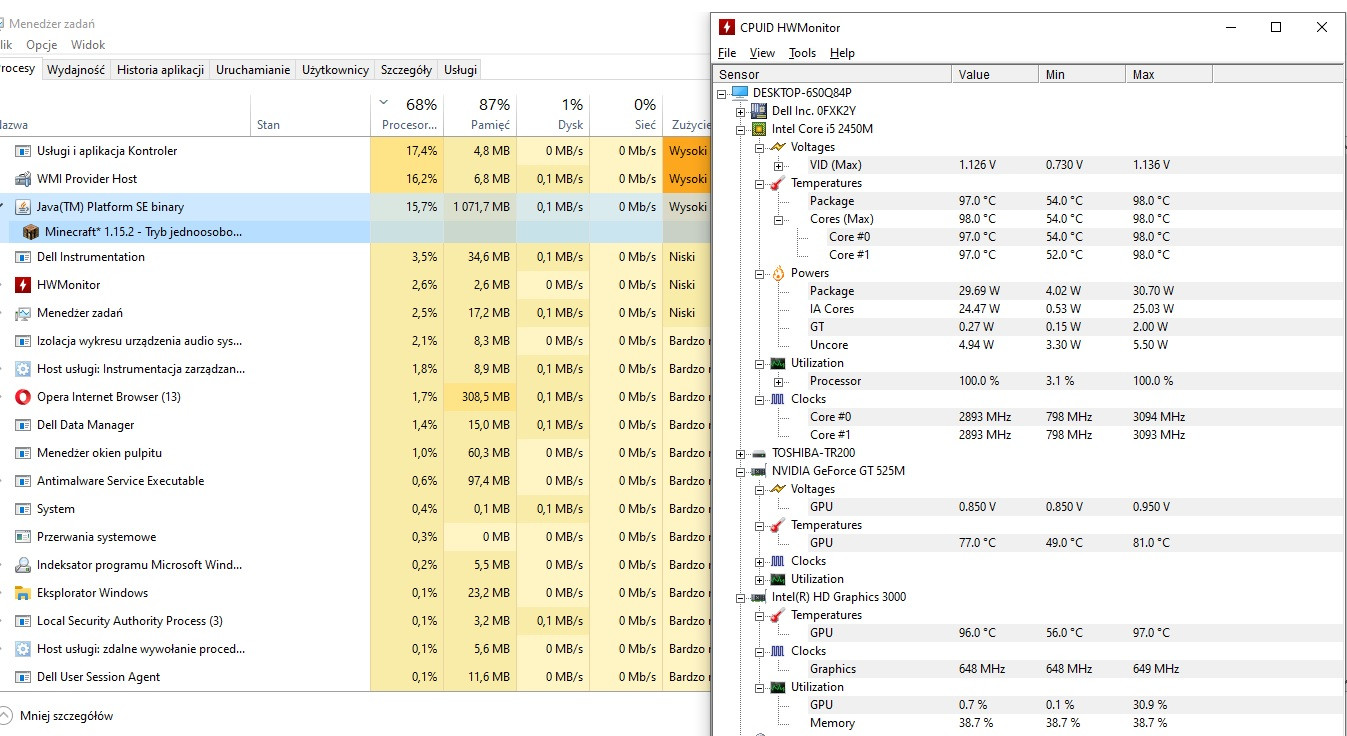Collapse the Intel HD Graphics 3000 node
Viewport: 1347px width, 736px height.
pyautogui.click(x=741, y=597)
